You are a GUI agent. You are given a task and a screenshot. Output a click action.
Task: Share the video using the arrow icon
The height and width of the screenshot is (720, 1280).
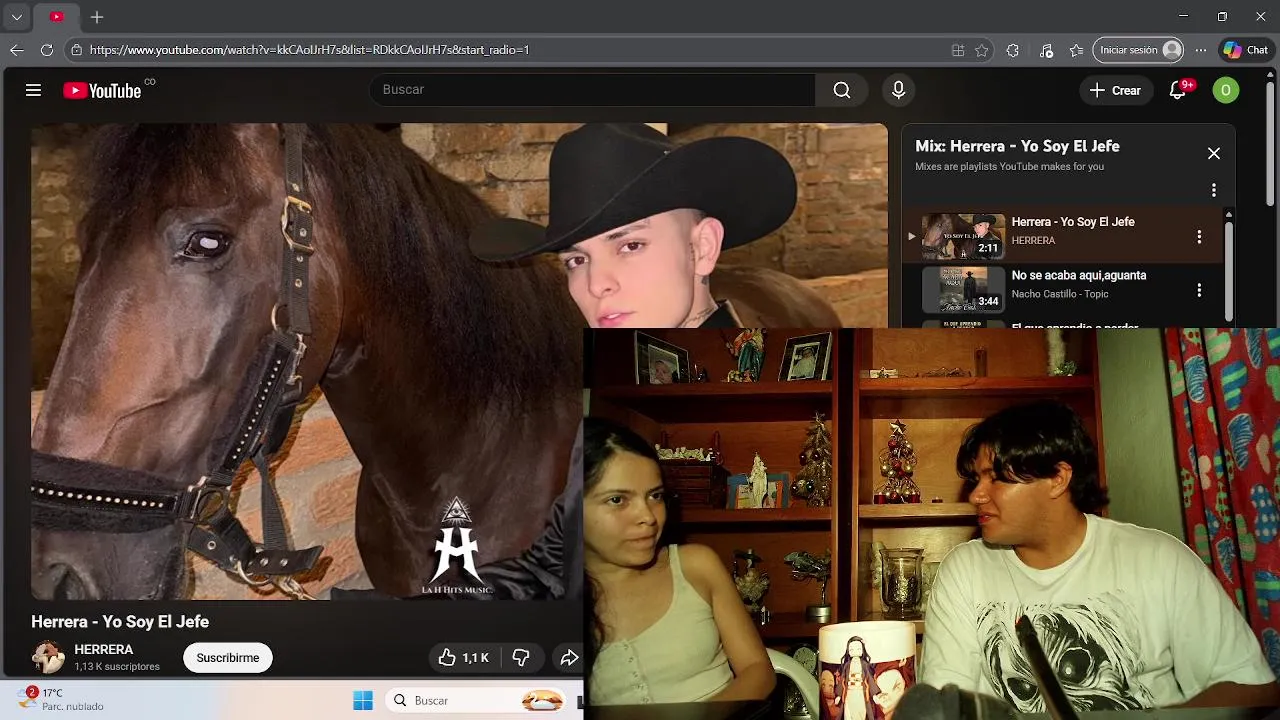click(x=569, y=658)
